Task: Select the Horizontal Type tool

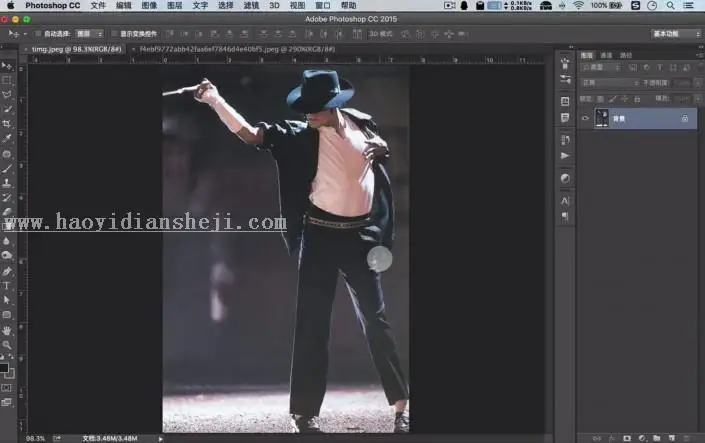Action: point(7,286)
